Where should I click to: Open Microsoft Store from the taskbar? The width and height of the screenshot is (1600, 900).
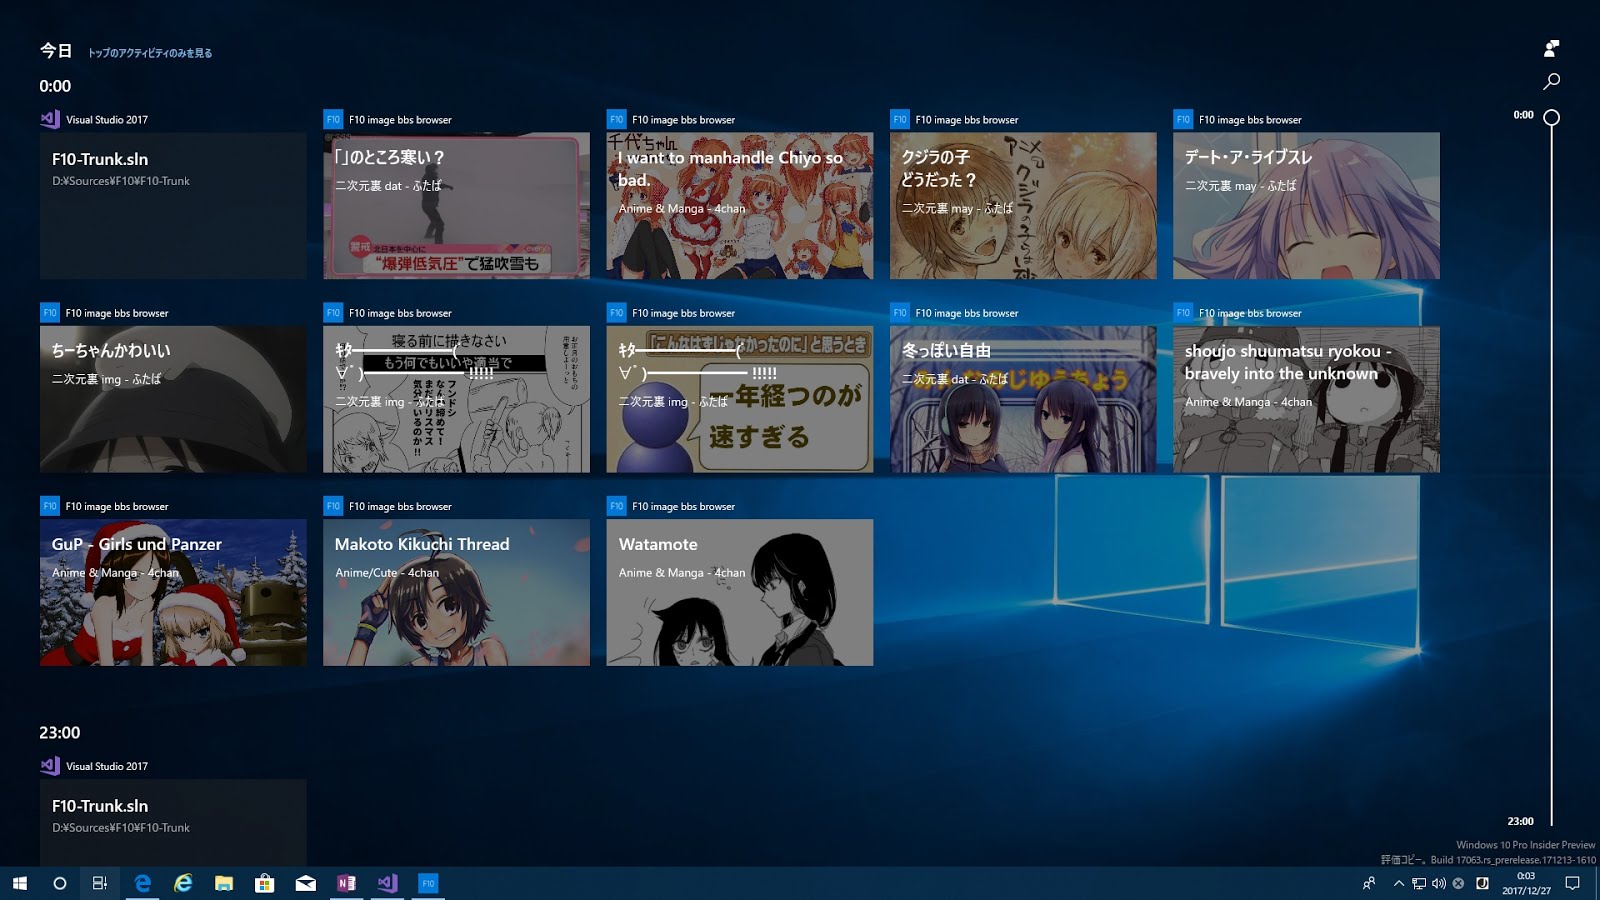pos(265,883)
